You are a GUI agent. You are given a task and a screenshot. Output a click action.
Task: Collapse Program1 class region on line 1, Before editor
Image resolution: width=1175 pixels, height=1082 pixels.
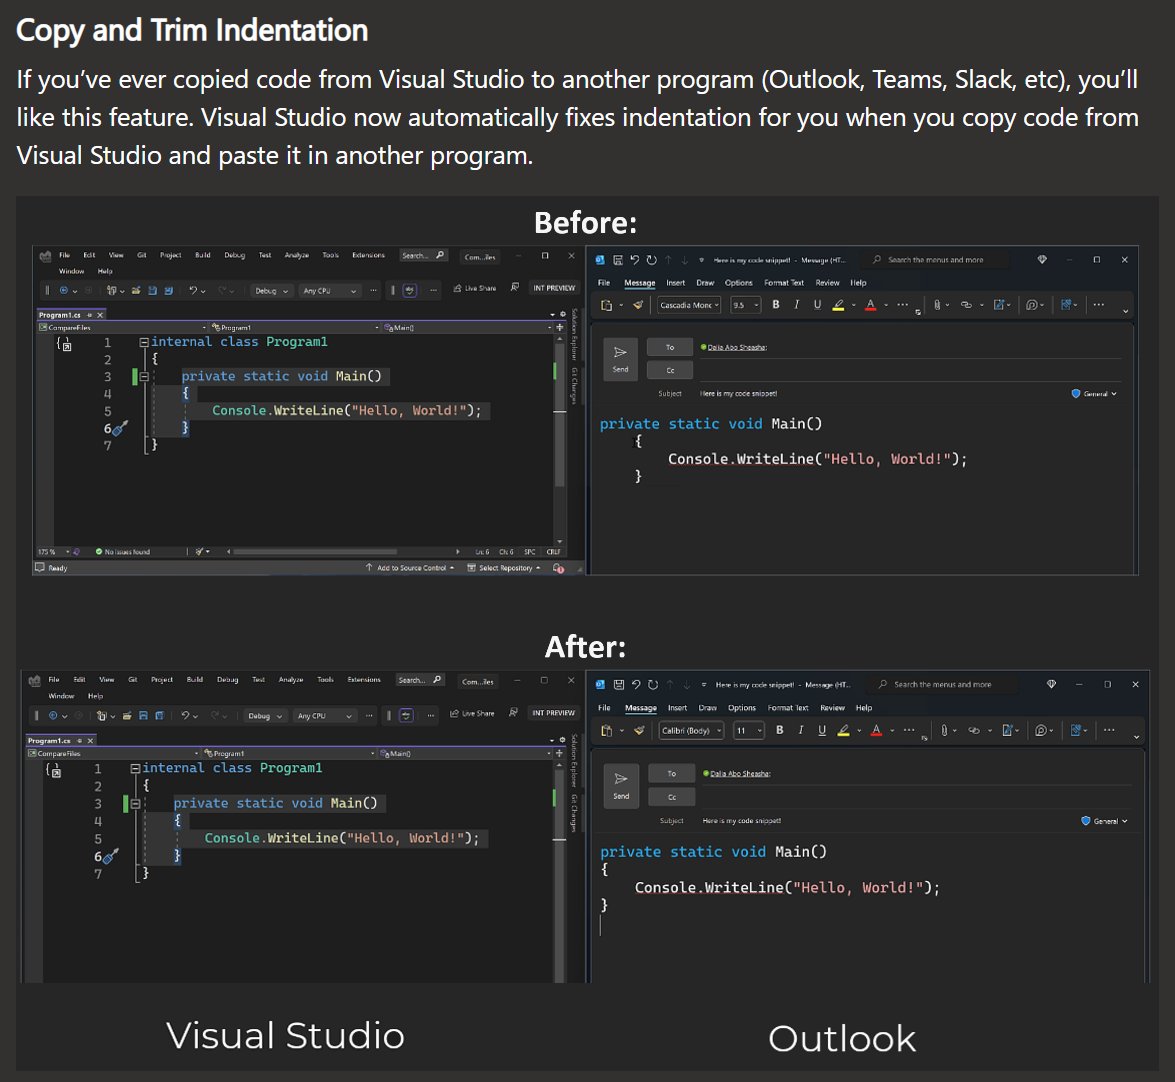pyautogui.click(x=143, y=342)
